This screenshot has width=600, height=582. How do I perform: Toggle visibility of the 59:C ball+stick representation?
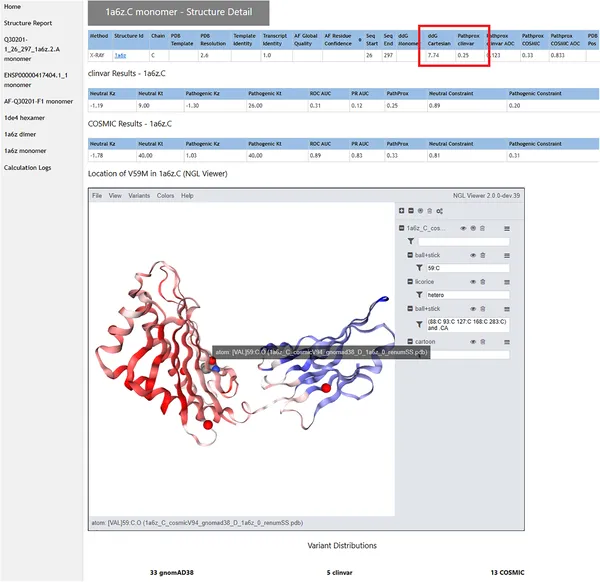tap(473, 255)
